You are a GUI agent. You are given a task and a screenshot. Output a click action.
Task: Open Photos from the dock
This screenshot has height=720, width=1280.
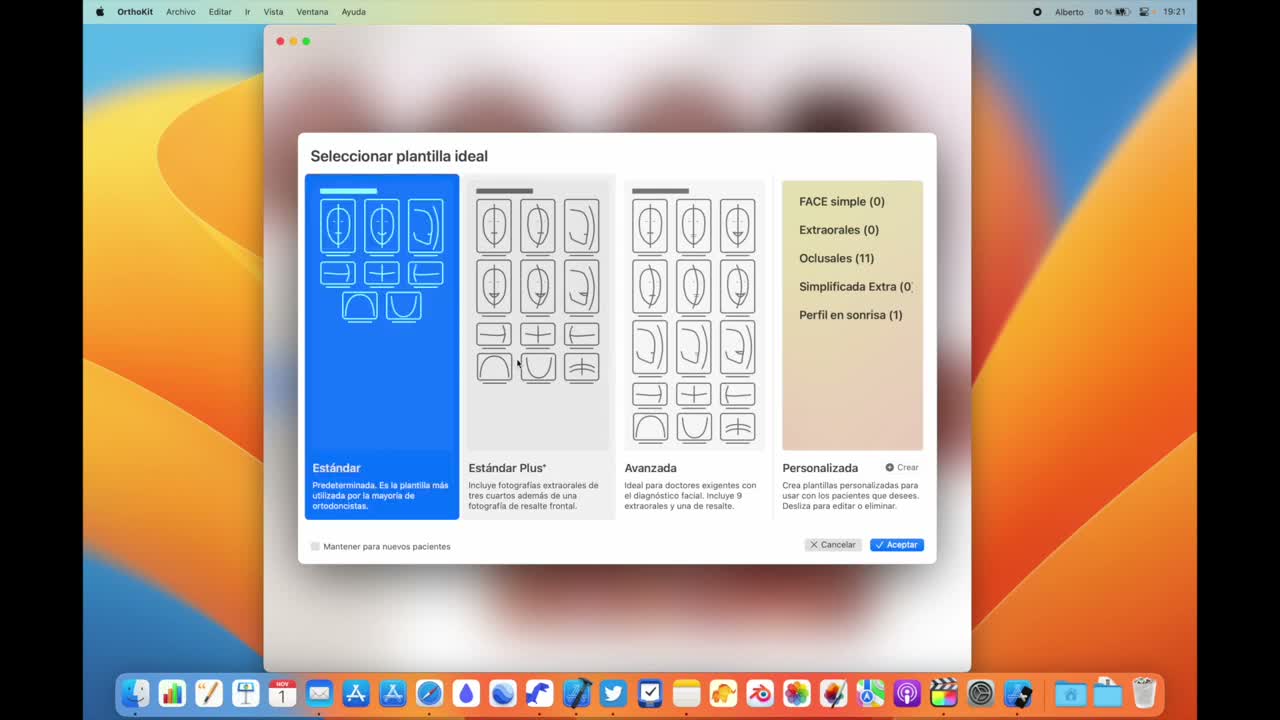point(797,693)
